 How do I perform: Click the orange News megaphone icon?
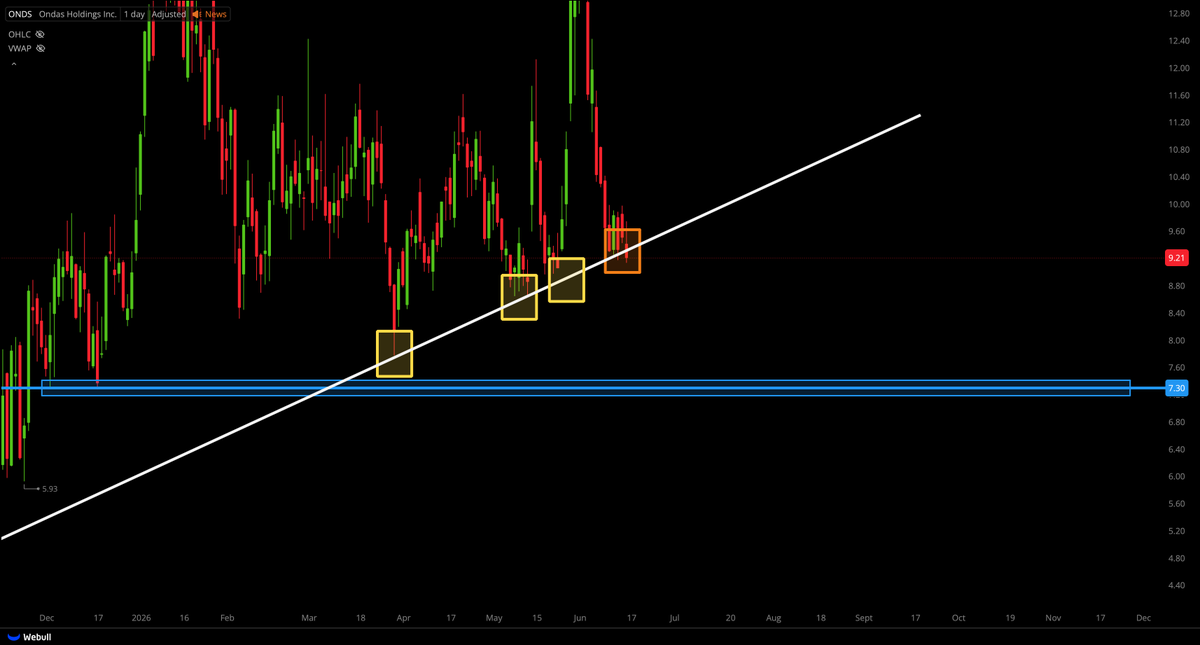197,14
